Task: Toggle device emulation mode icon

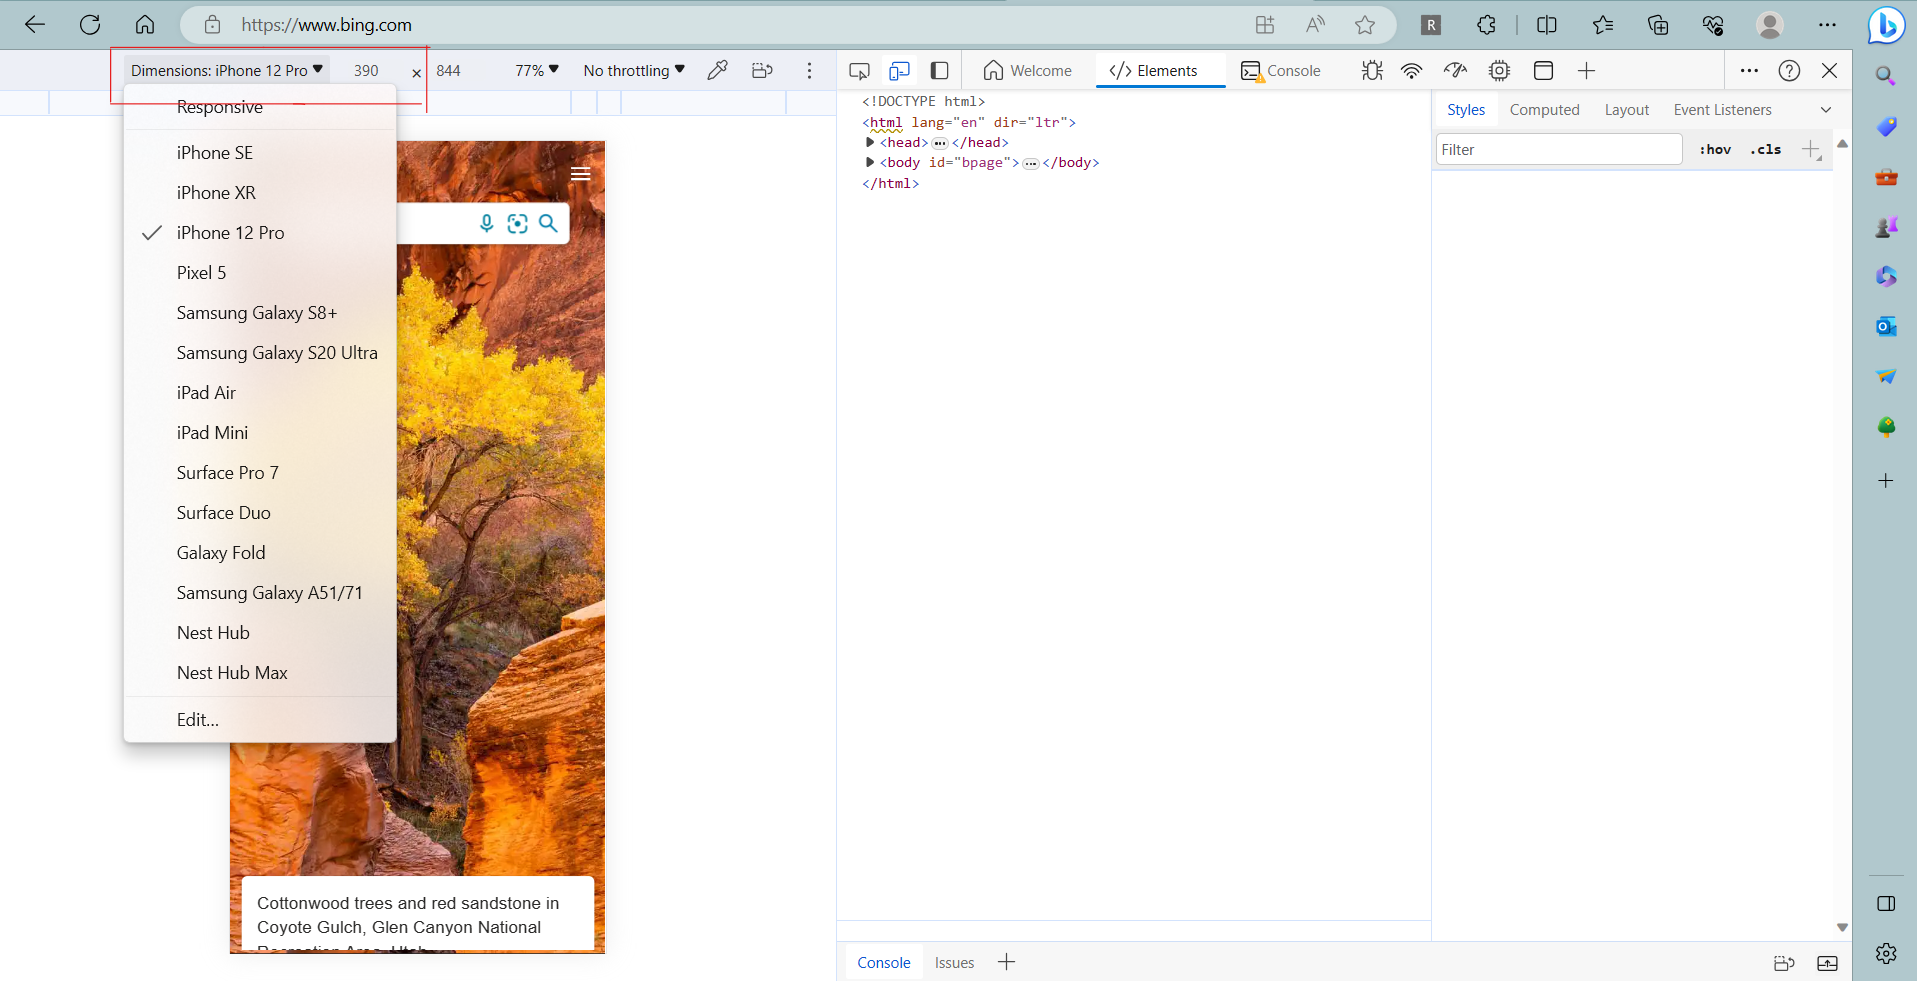Action: tap(899, 71)
